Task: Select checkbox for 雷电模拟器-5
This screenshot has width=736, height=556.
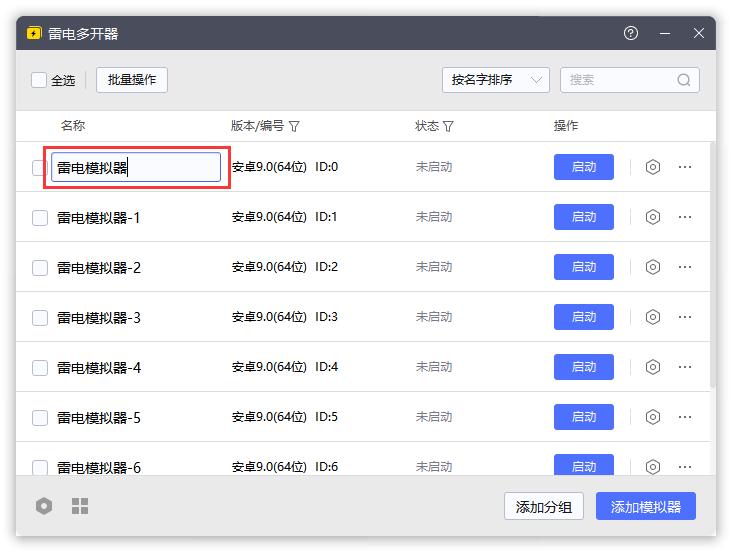Action: pyautogui.click(x=40, y=418)
